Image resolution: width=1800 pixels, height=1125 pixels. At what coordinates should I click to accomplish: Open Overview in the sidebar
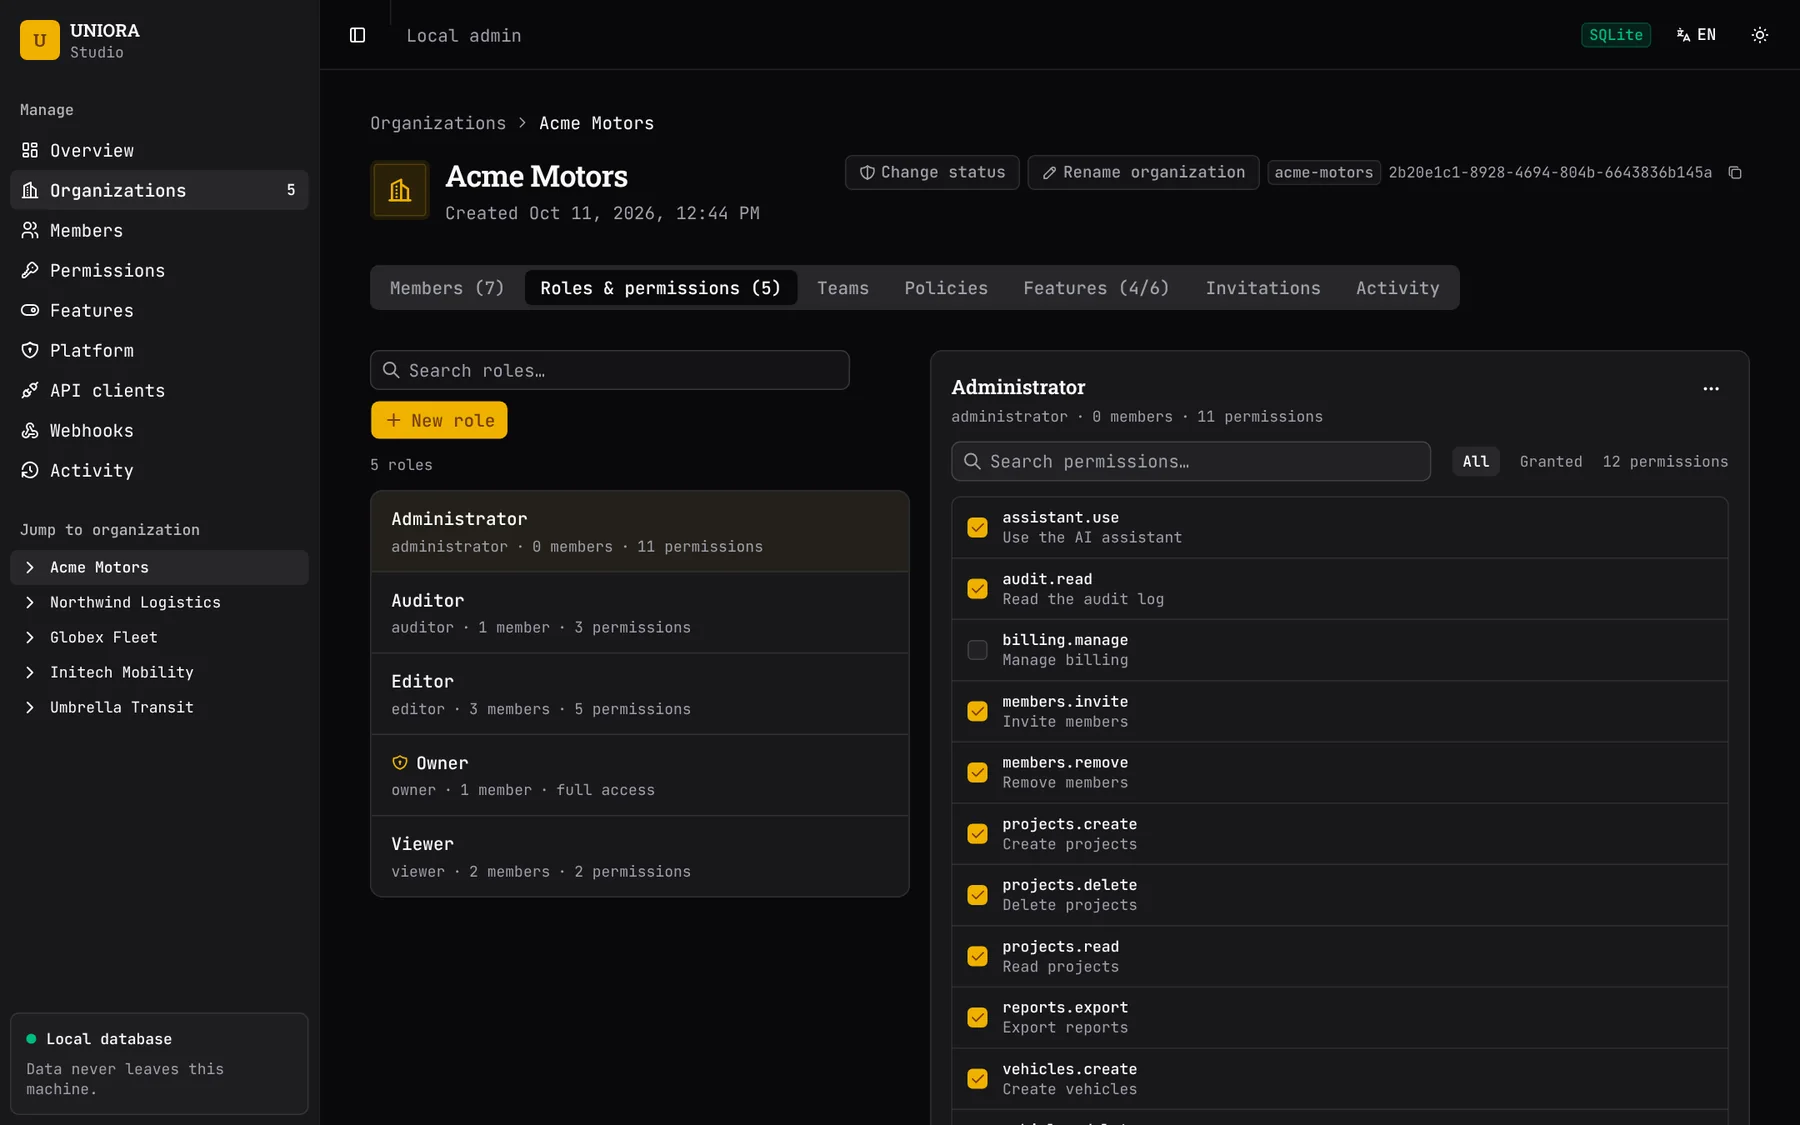coord(159,150)
